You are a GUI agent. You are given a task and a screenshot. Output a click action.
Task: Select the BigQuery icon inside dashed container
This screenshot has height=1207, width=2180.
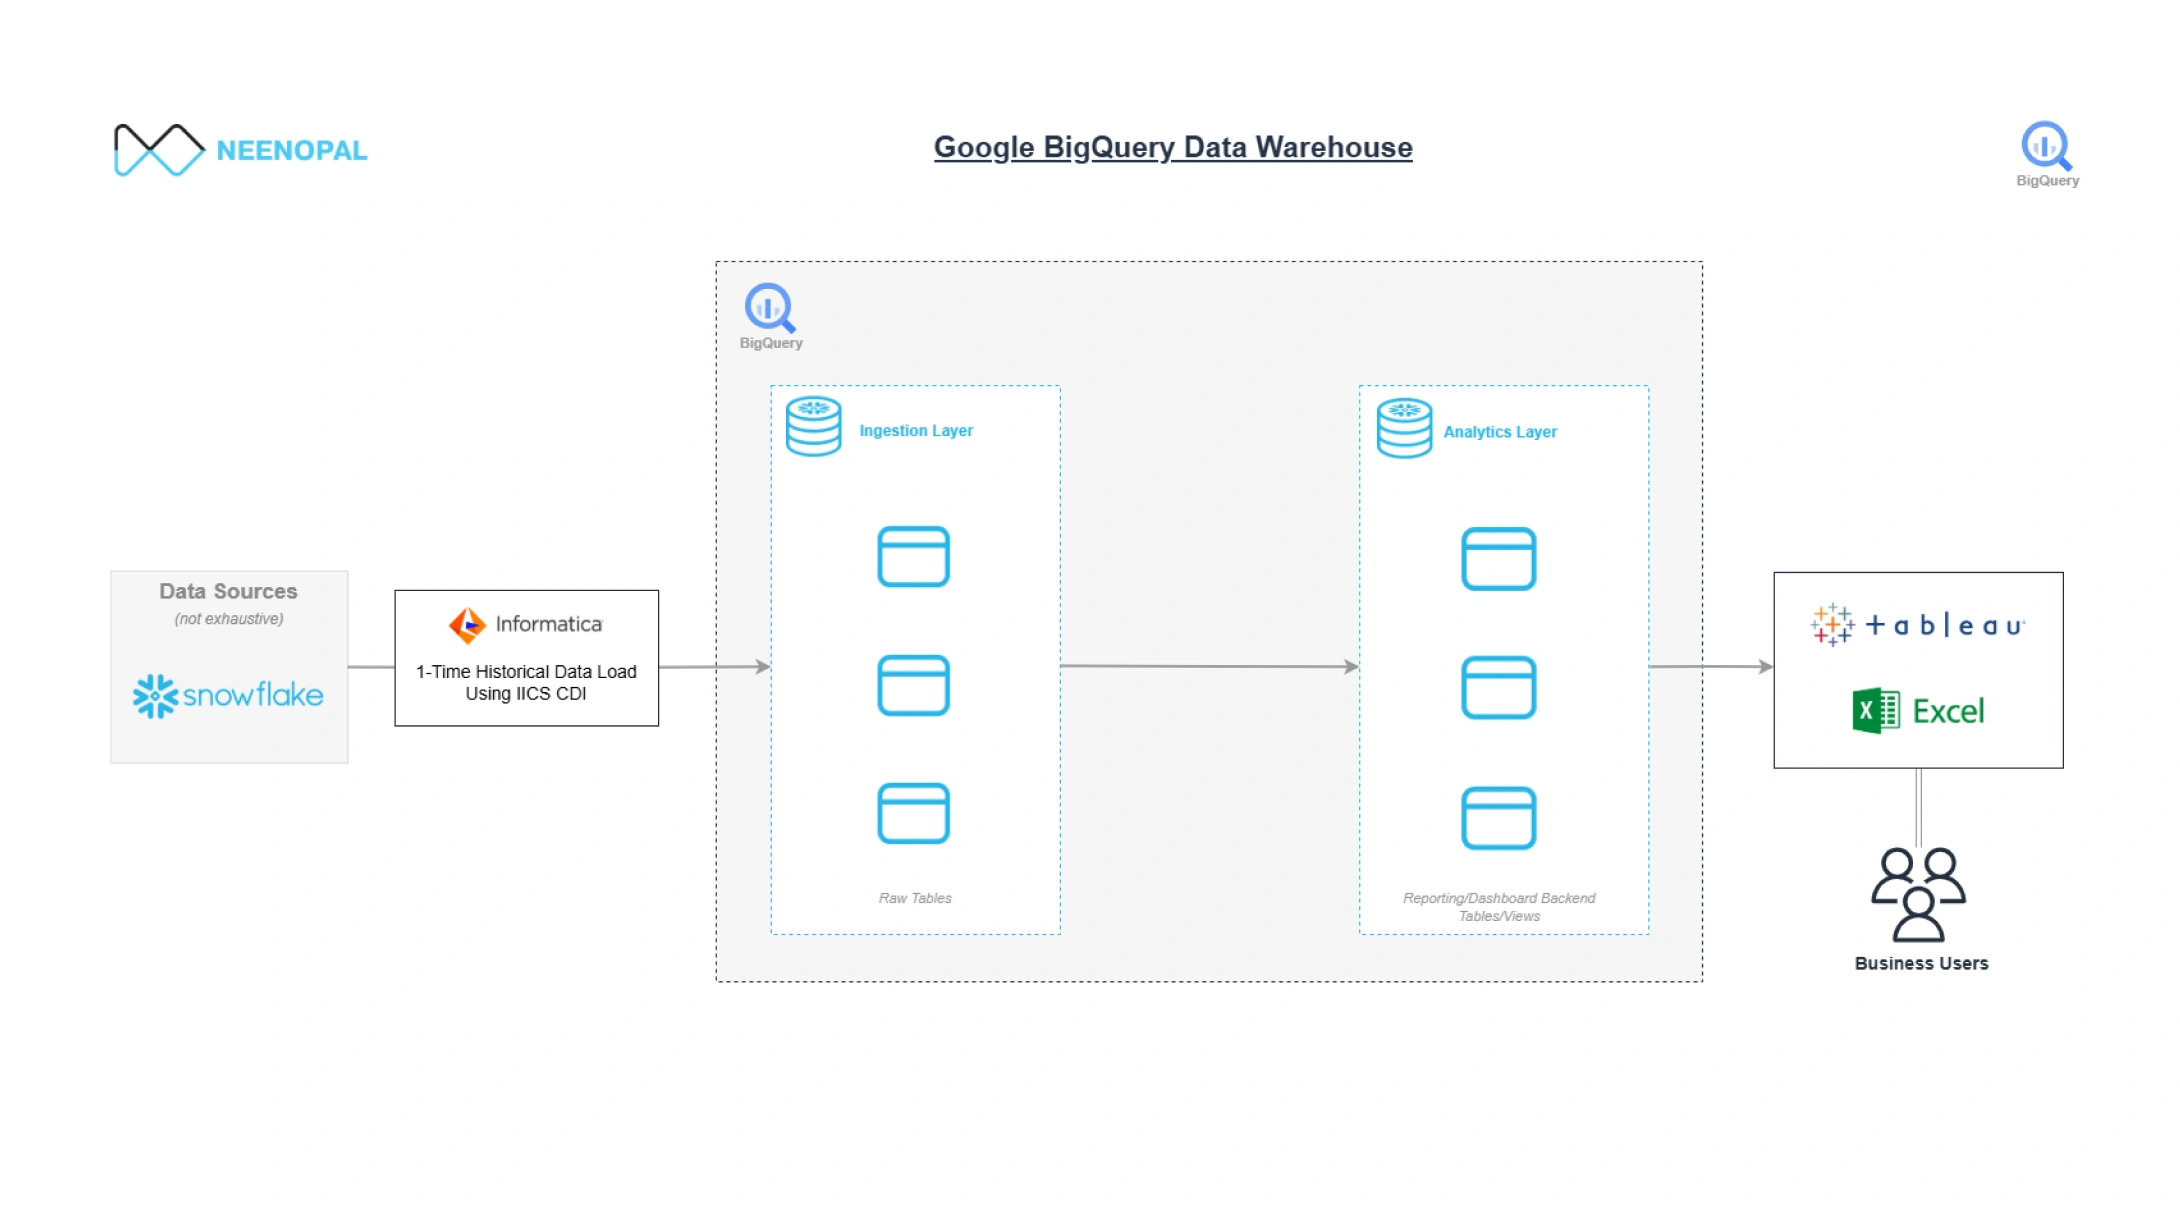769,308
